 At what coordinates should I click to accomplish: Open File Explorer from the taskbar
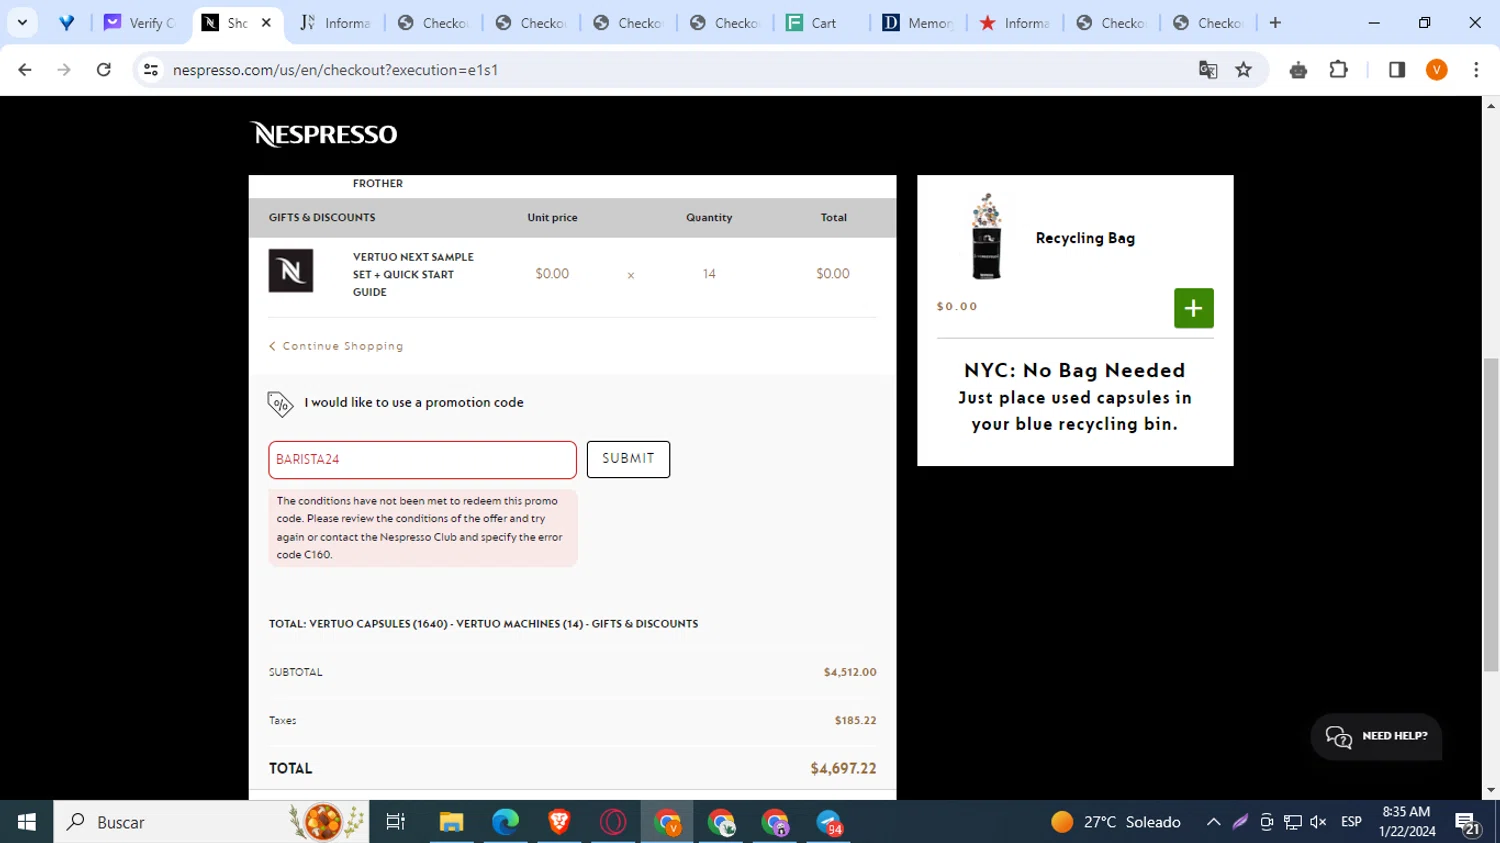click(x=451, y=822)
